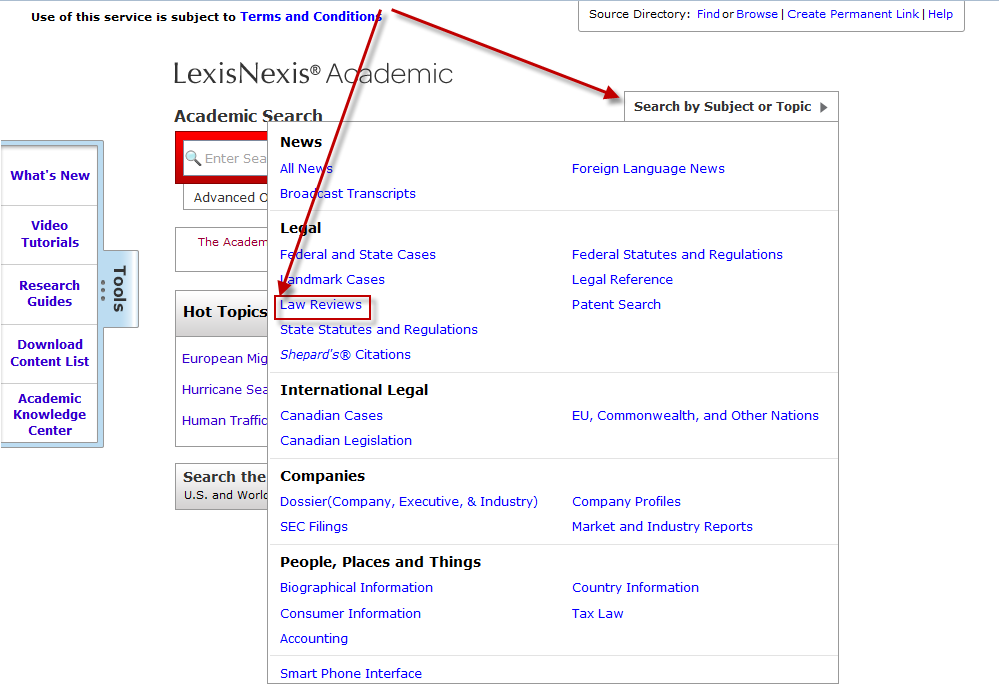Viewport: 999px width, 688px height.
Task: Open Create Permanent Link
Action: [853, 14]
